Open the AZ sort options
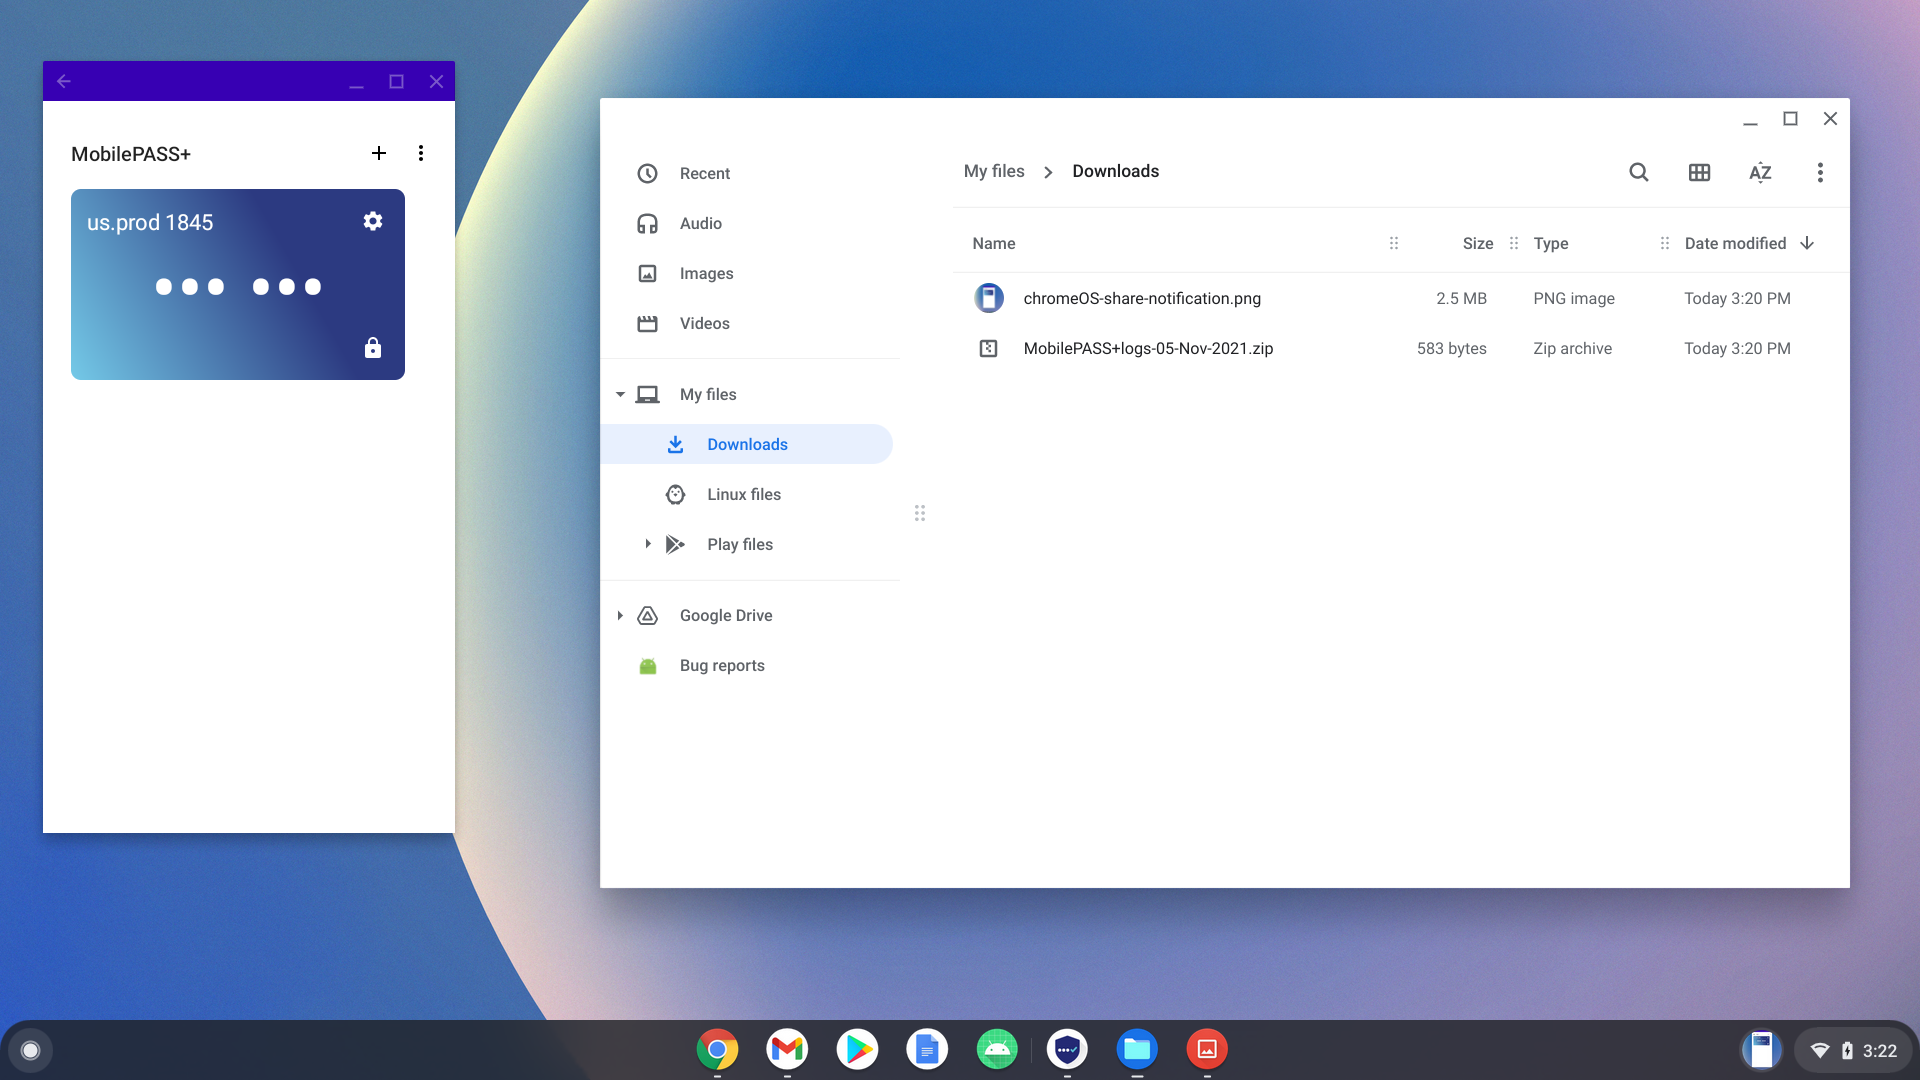Image resolution: width=1920 pixels, height=1080 pixels. pos(1760,172)
